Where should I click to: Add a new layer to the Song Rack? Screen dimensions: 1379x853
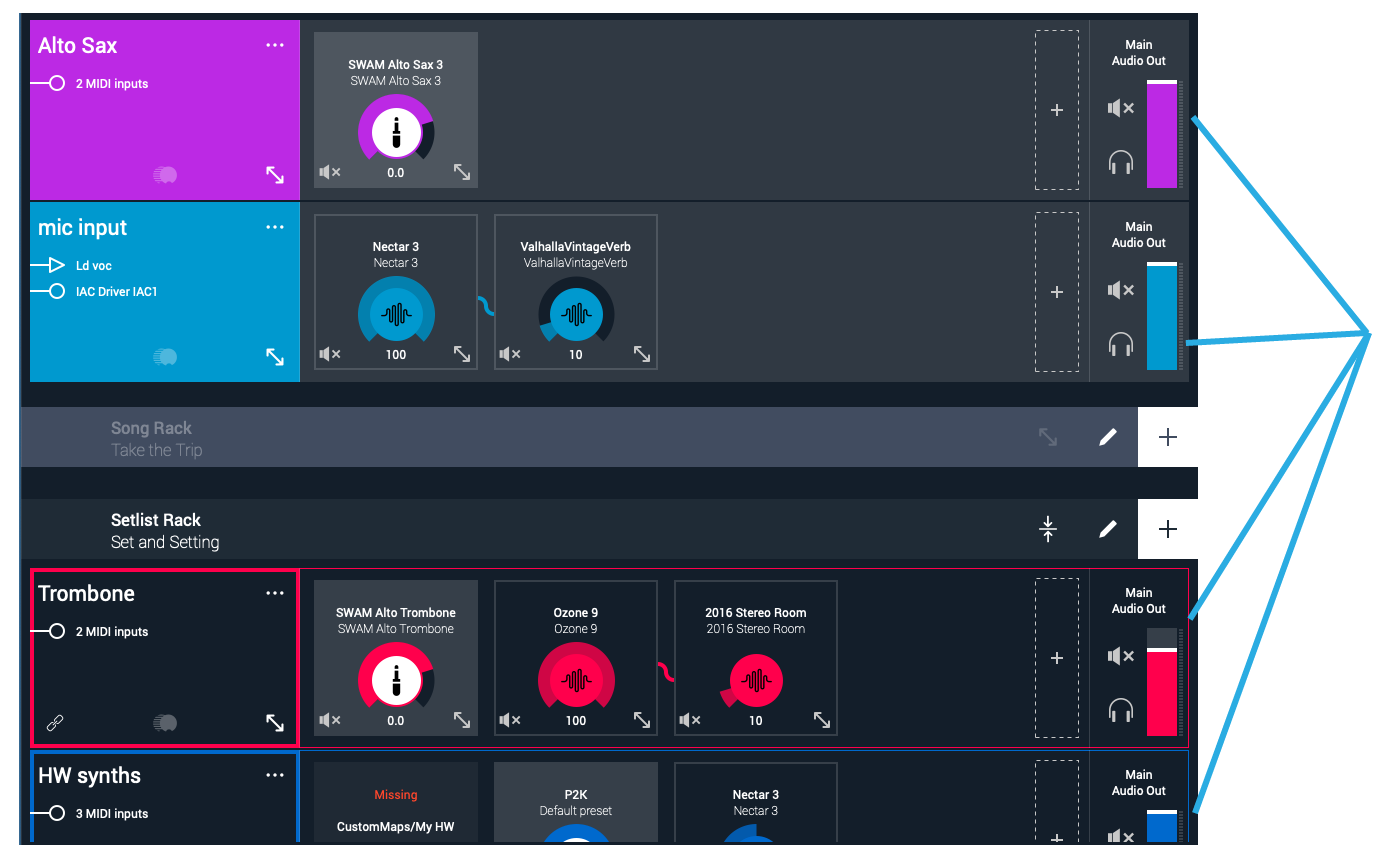(1167, 437)
